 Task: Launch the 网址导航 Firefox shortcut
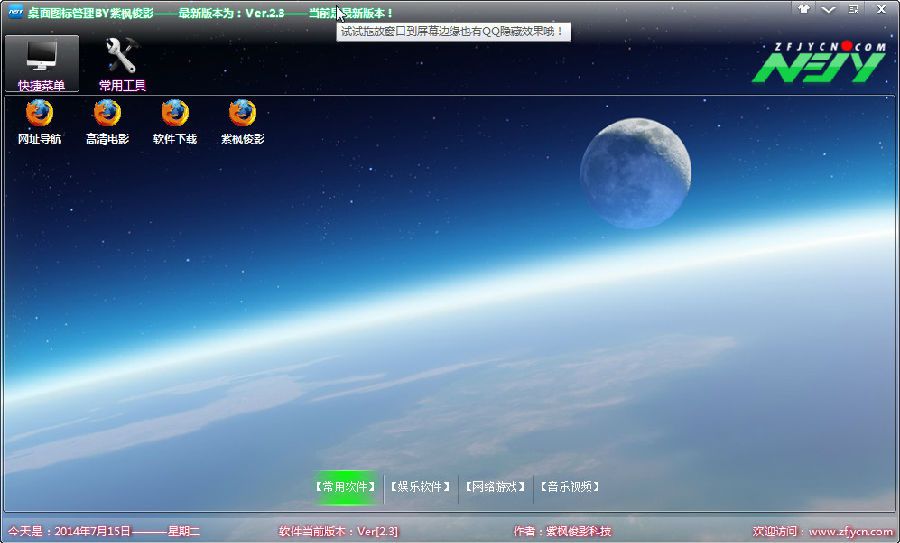coord(39,122)
